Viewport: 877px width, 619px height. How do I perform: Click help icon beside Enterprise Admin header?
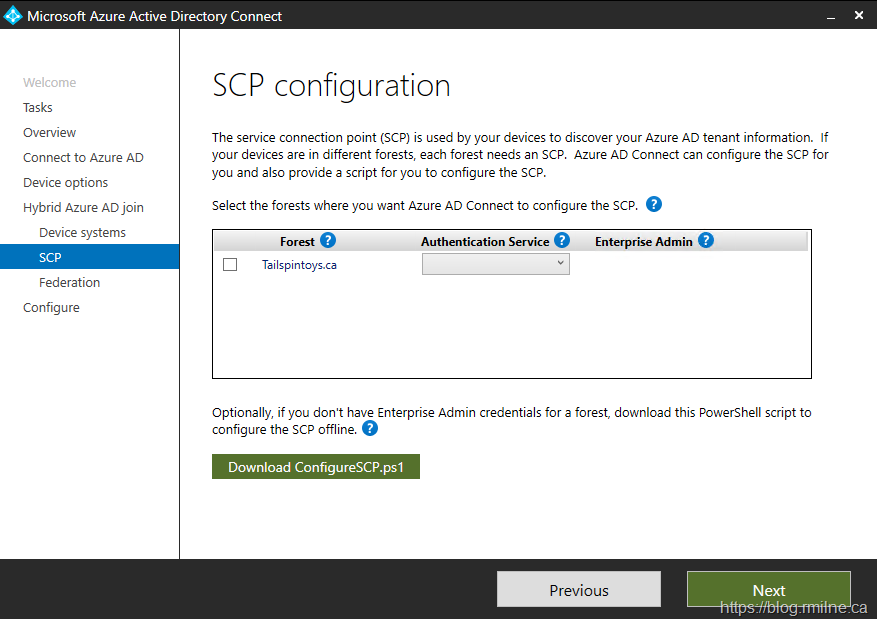[706, 241]
